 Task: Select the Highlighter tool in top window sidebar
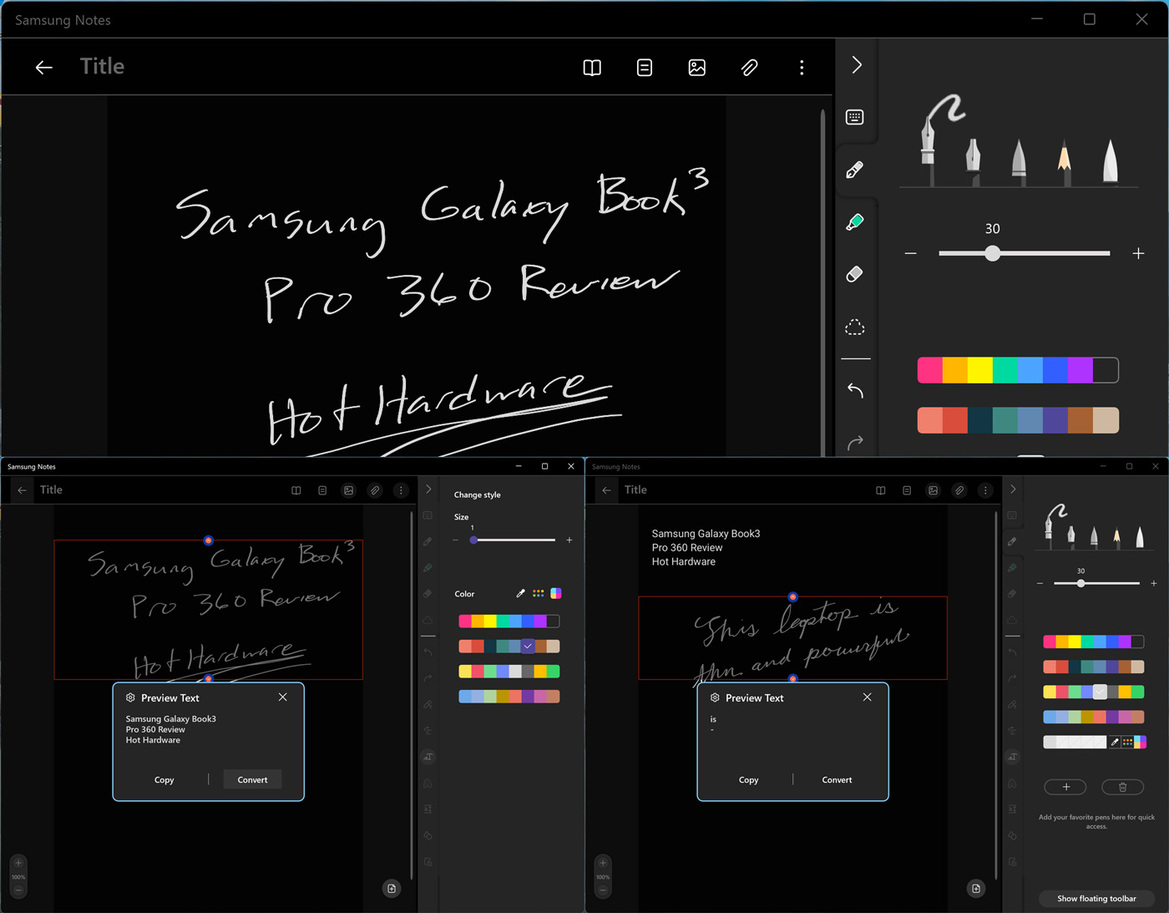click(x=855, y=222)
